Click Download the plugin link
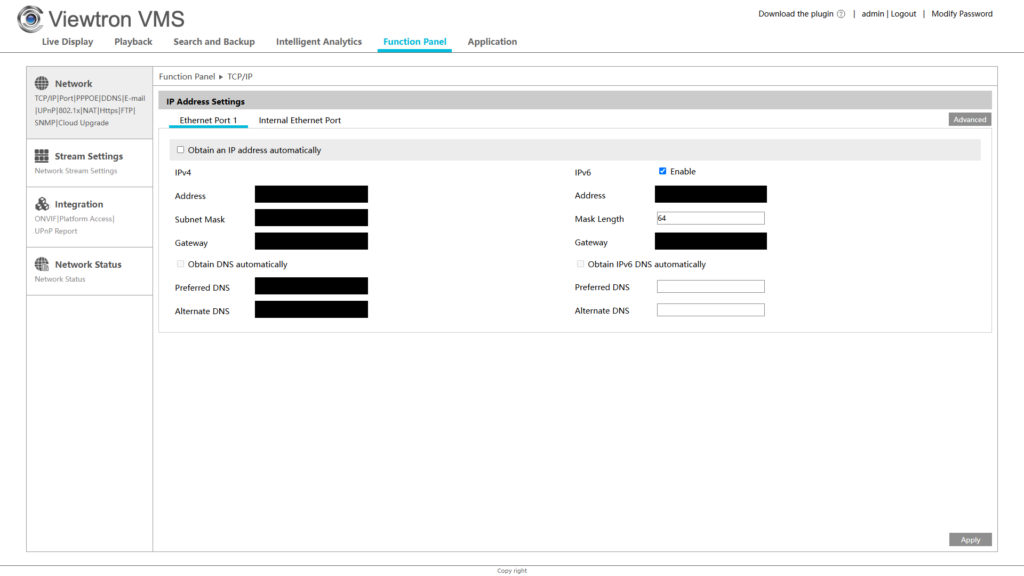The height and width of the screenshot is (576, 1024). [795, 14]
